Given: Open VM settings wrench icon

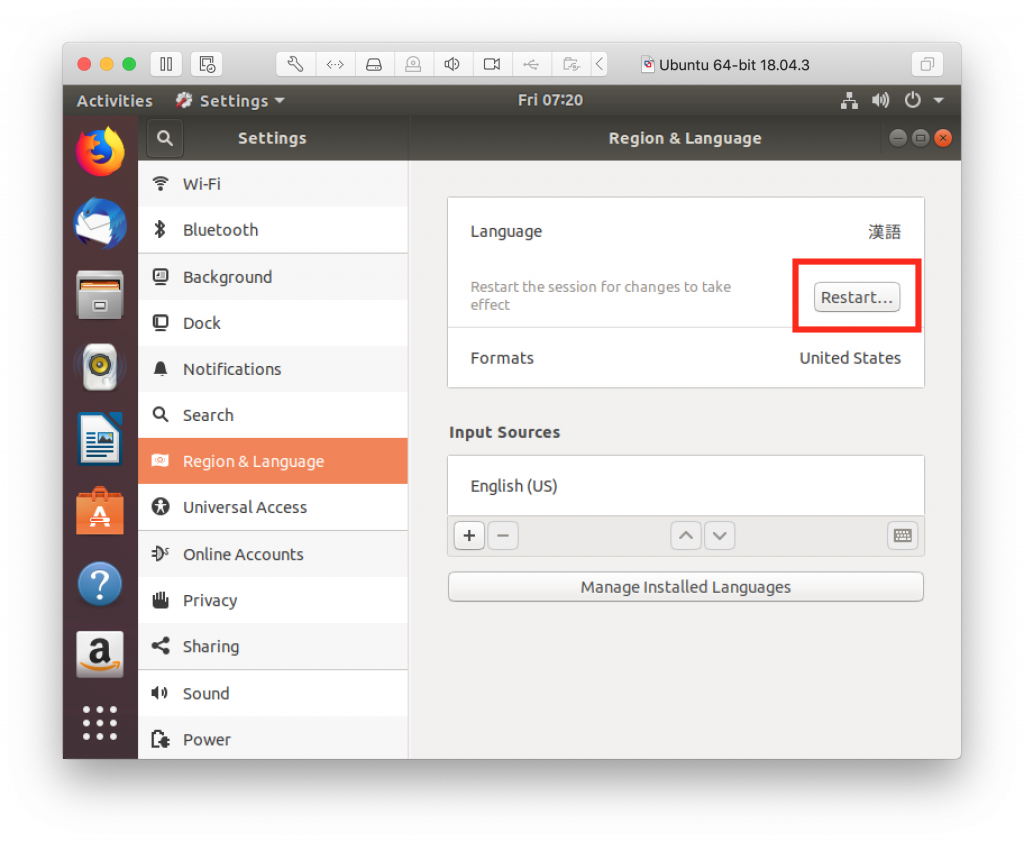Looking at the screenshot, I should click(x=295, y=64).
